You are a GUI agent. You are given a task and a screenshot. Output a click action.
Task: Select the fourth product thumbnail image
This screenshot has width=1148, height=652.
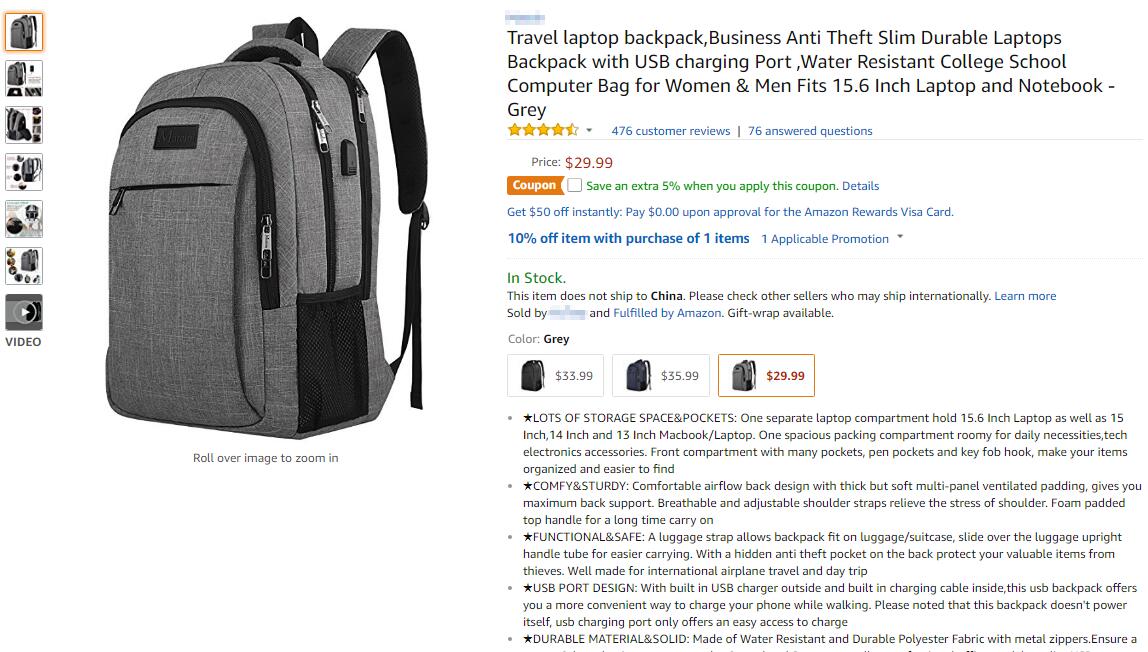(23, 172)
